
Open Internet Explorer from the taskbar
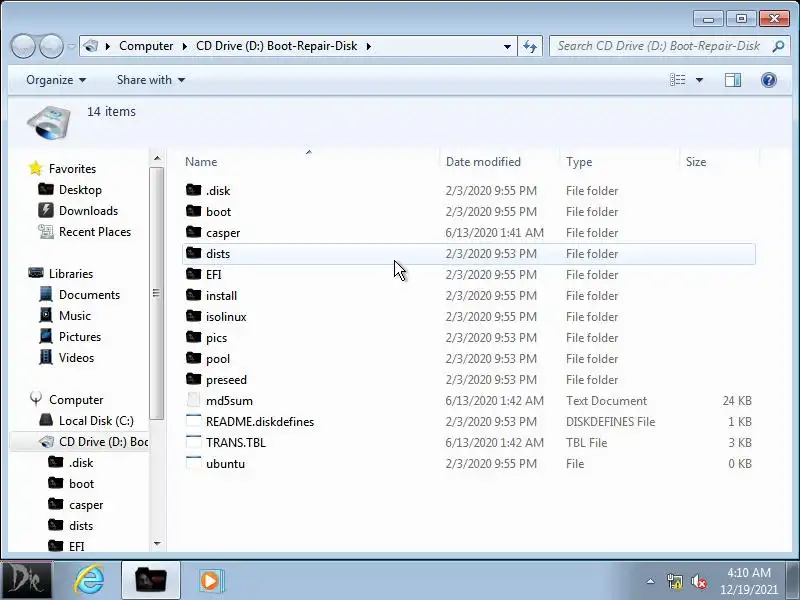click(x=89, y=580)
